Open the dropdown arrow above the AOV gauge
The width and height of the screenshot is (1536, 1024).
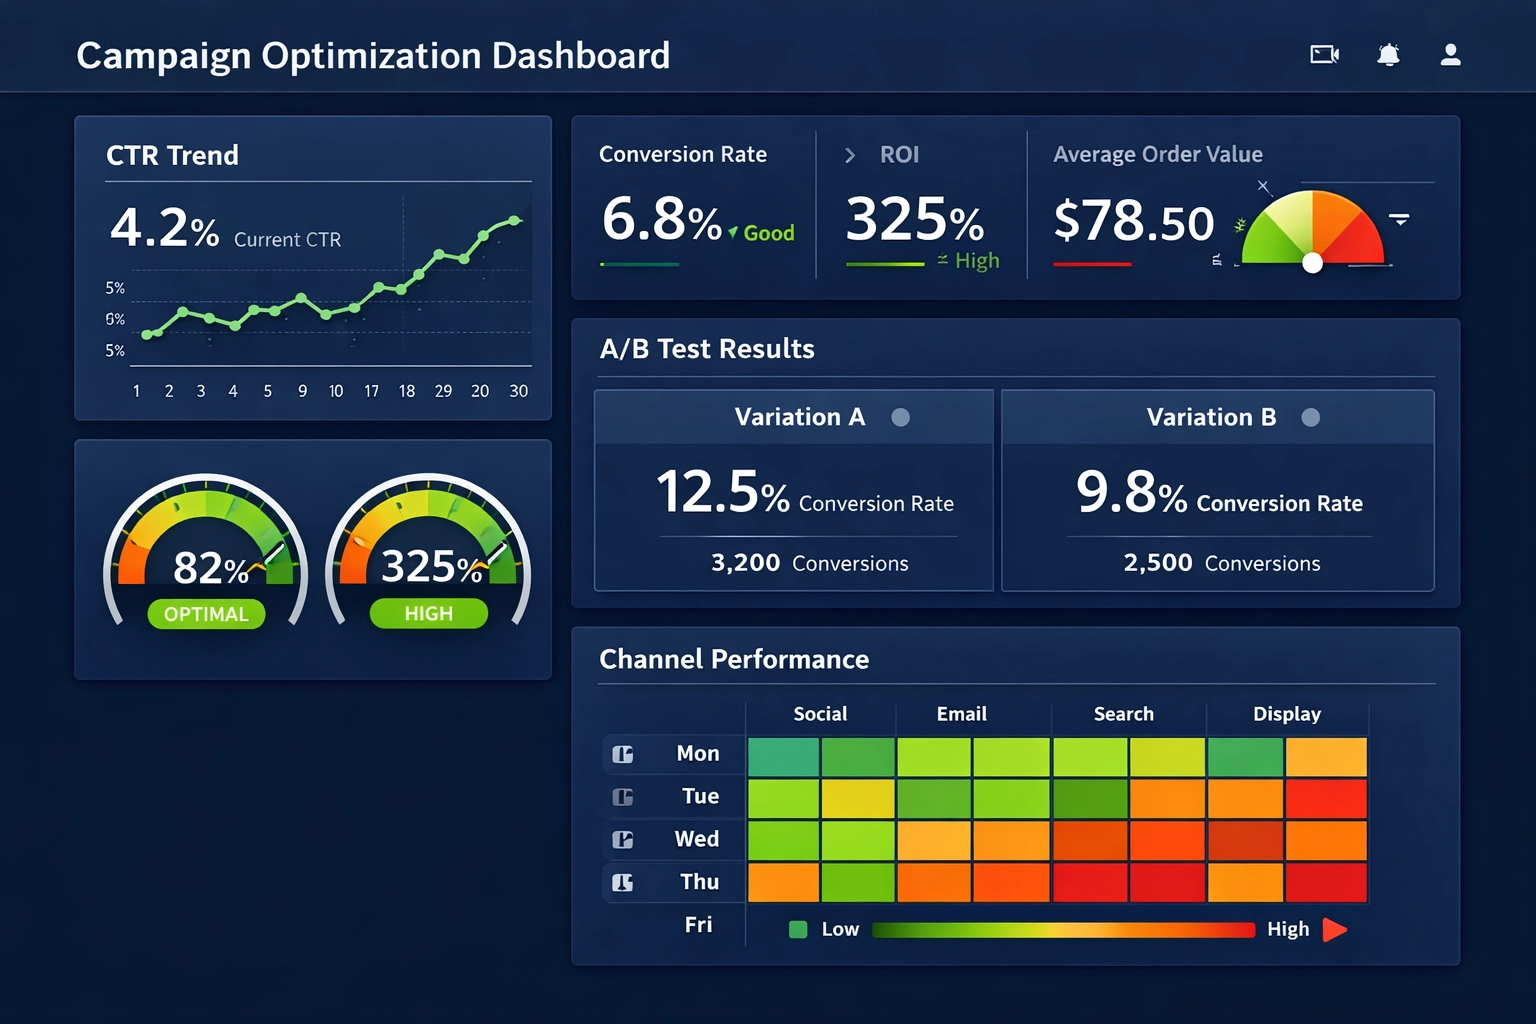tap(1264, 186)
